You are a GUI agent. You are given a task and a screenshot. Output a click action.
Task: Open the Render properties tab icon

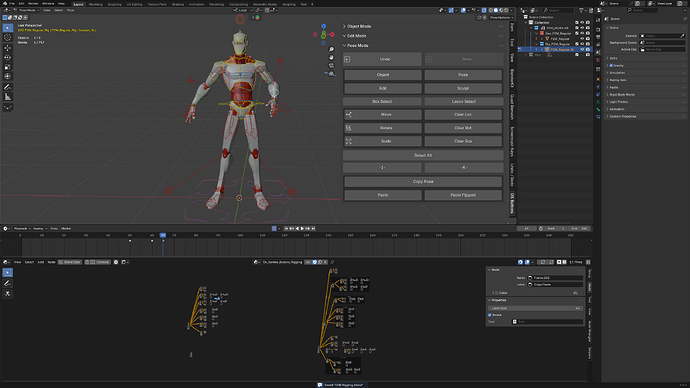[598, 29]
